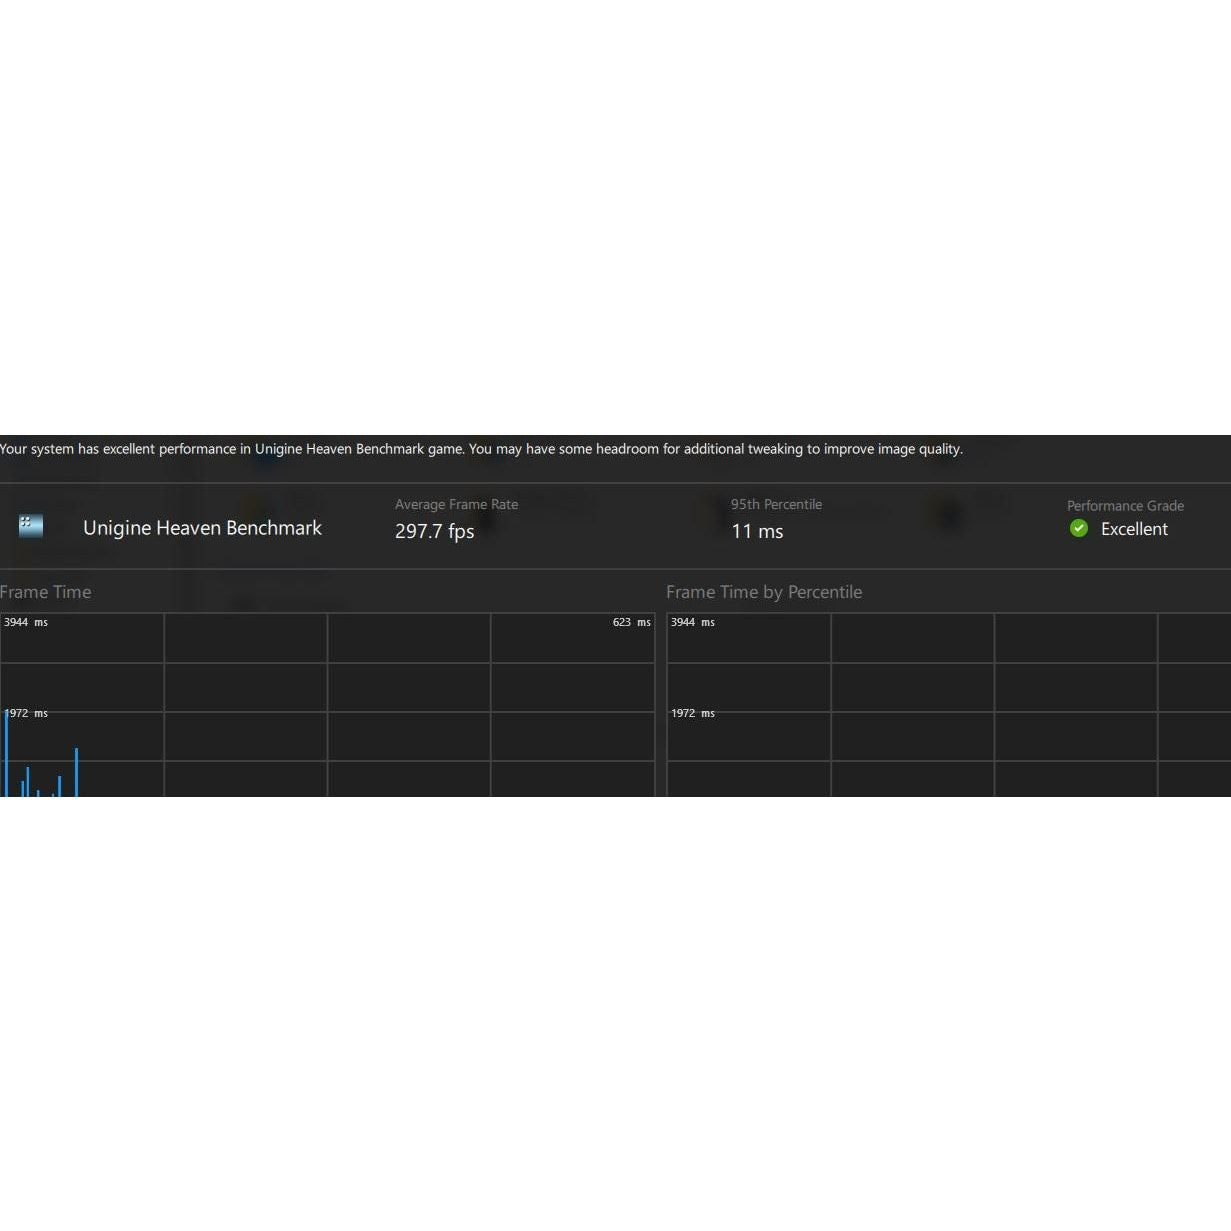Click the Excellent grade text
This screenshot has width=1231, height=1231.
coord(1134,529)
